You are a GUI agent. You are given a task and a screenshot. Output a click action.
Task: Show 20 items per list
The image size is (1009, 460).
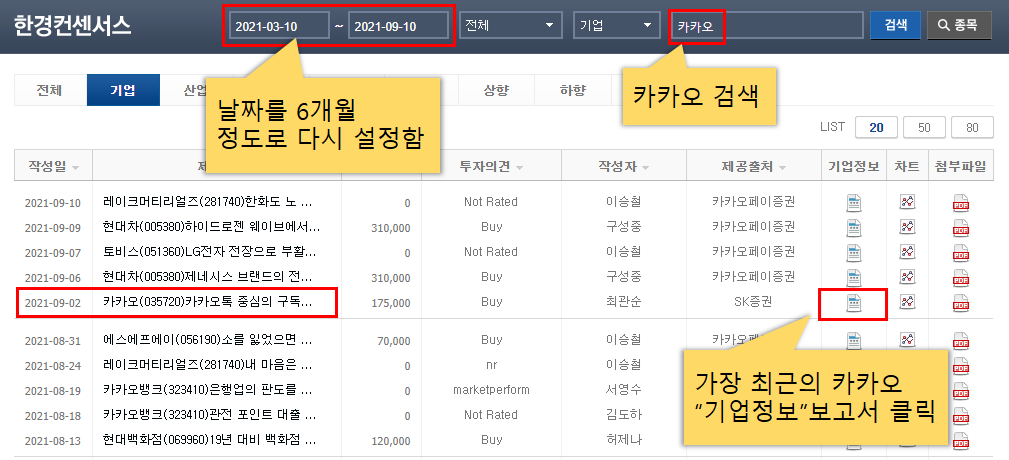(876, 127)
